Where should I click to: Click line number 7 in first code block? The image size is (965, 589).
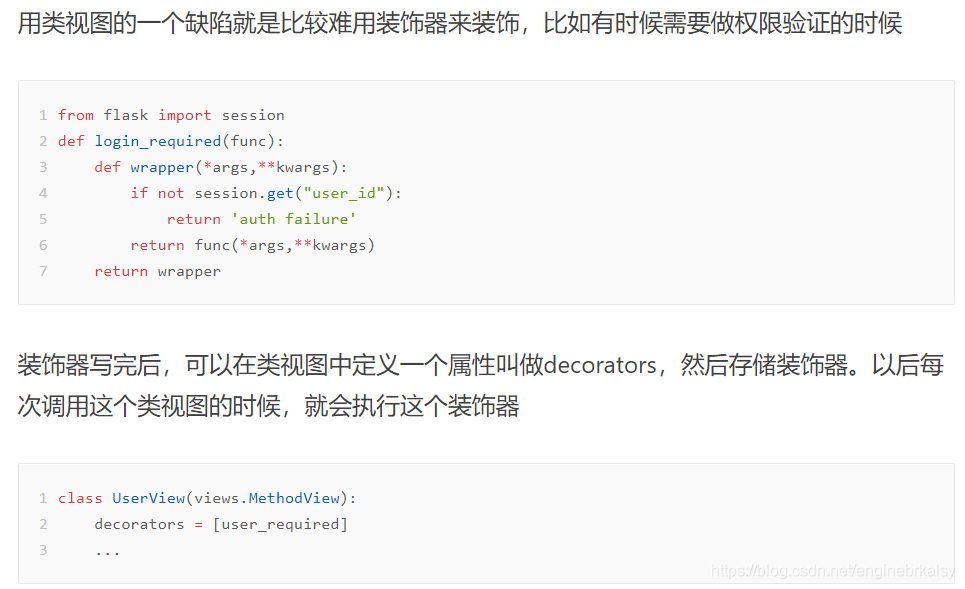click(x=43, y=271)
